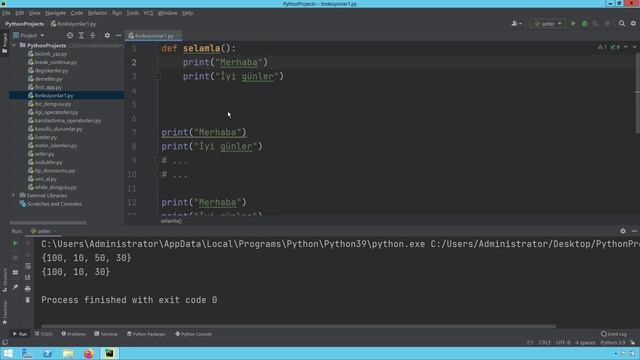Open Firefox from taskbar

[89, 353]
